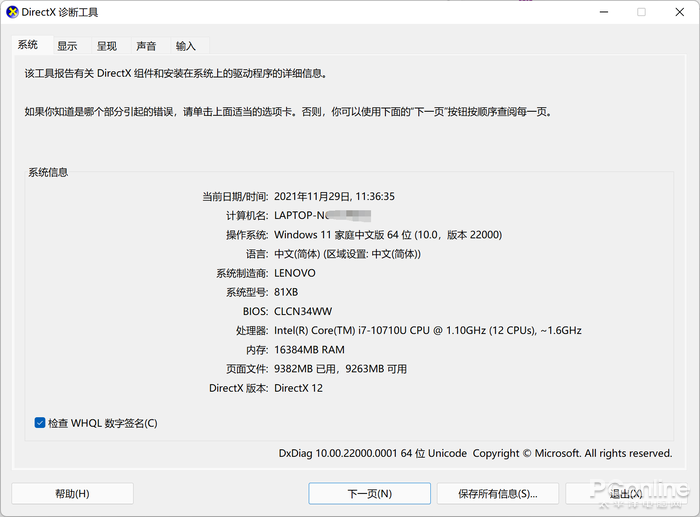Click the Intel Core i7-10710U 处理器 text

[x=427, y=330]
